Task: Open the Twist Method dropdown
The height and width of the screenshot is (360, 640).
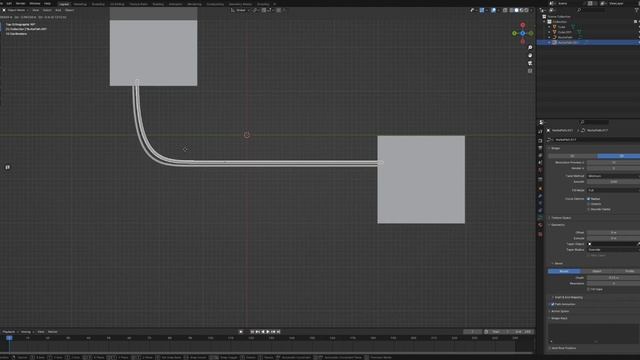Action: pos(613,176)
